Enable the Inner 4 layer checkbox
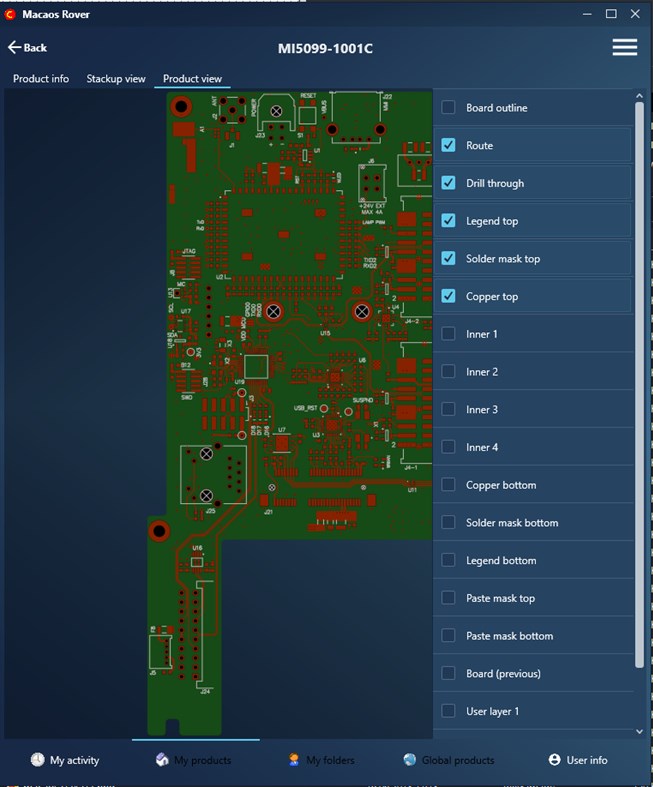Viewport: 653px width, 787px height. tap(448, 447)
